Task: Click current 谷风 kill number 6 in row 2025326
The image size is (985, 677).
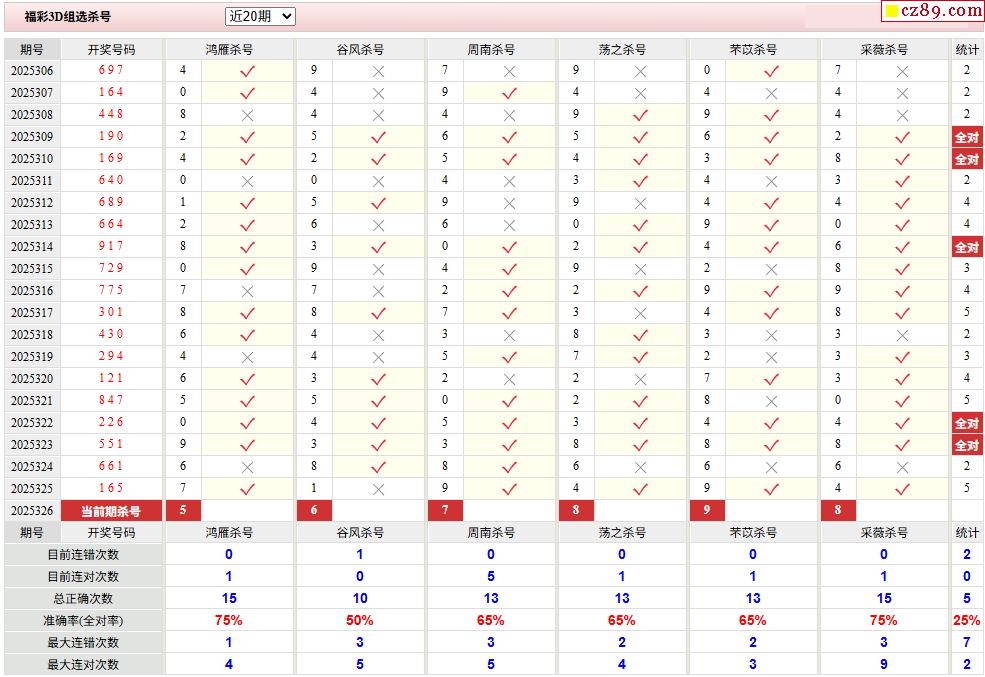Action: click(314, 511)
